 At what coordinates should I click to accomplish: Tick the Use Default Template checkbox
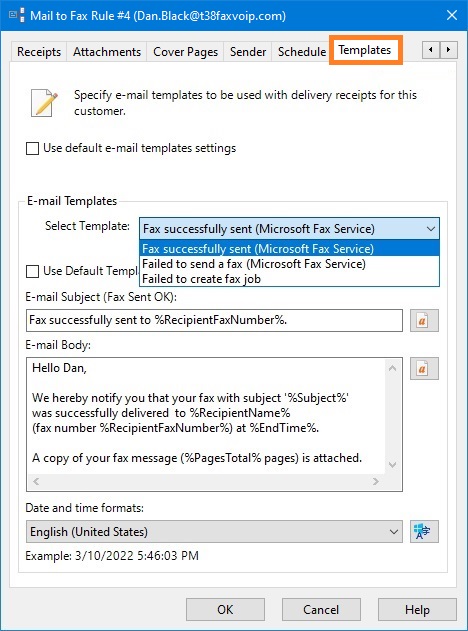click(32, 271)
